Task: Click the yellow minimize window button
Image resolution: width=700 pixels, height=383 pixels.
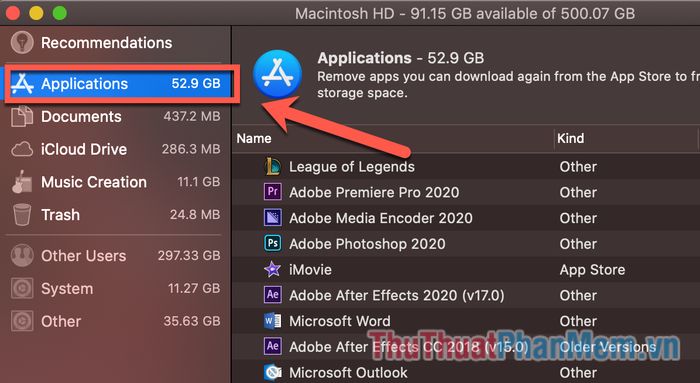Action: (x=36, y=13)
